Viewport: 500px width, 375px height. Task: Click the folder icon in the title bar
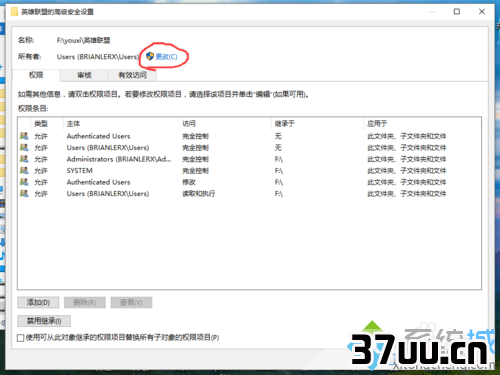(14, 12)
